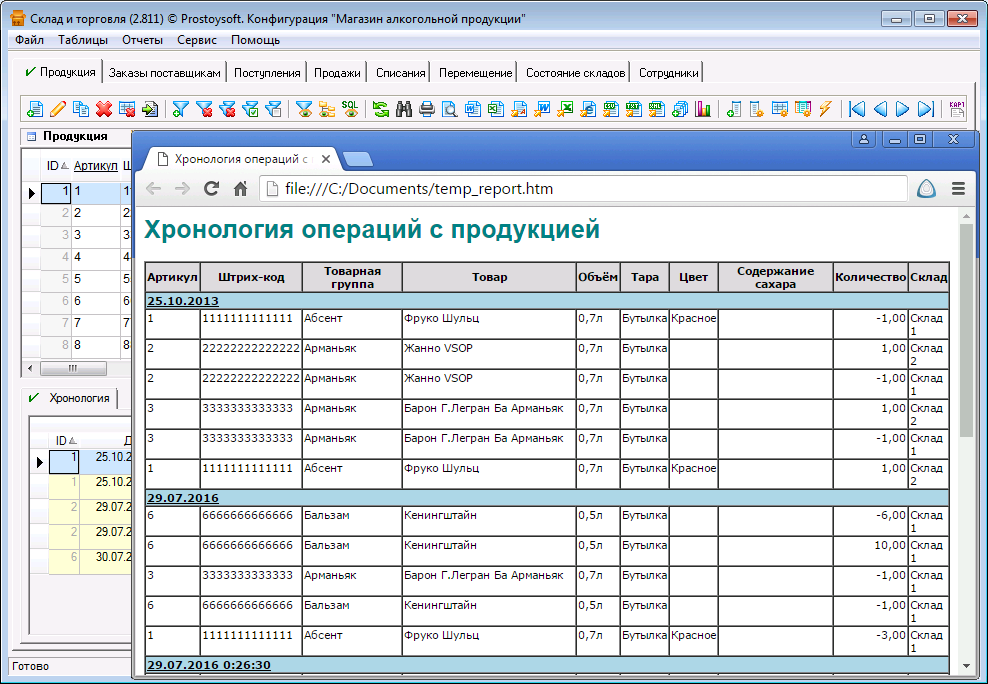Click the browser home icon
The width and height of the screenshot is (988, 684).
click(240, 188)
